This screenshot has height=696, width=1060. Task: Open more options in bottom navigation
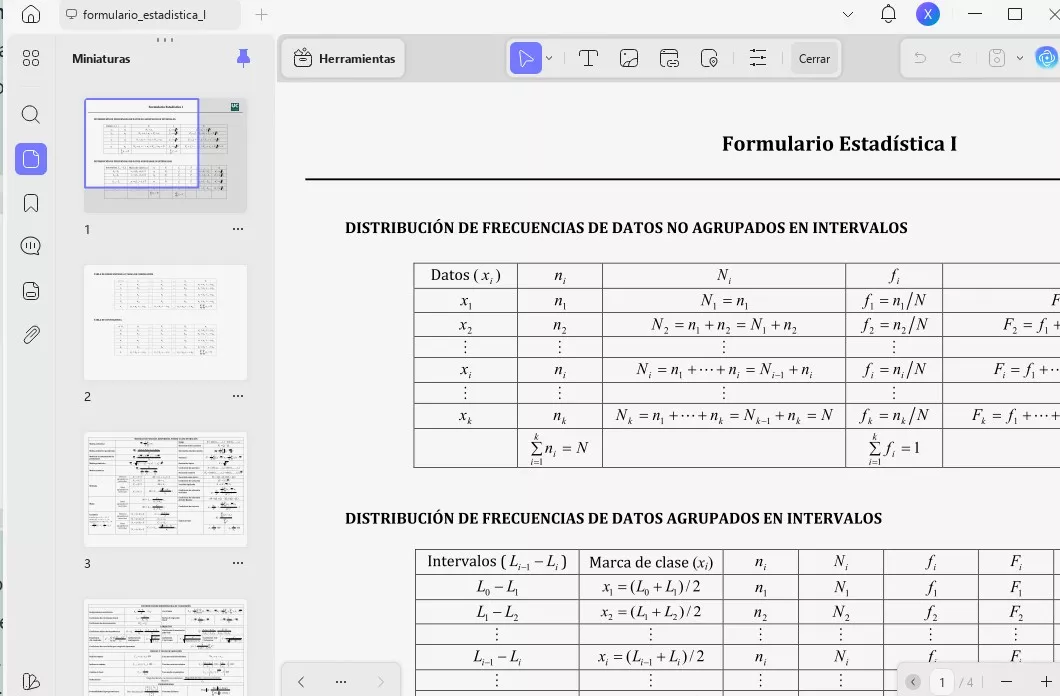[341, 682]
